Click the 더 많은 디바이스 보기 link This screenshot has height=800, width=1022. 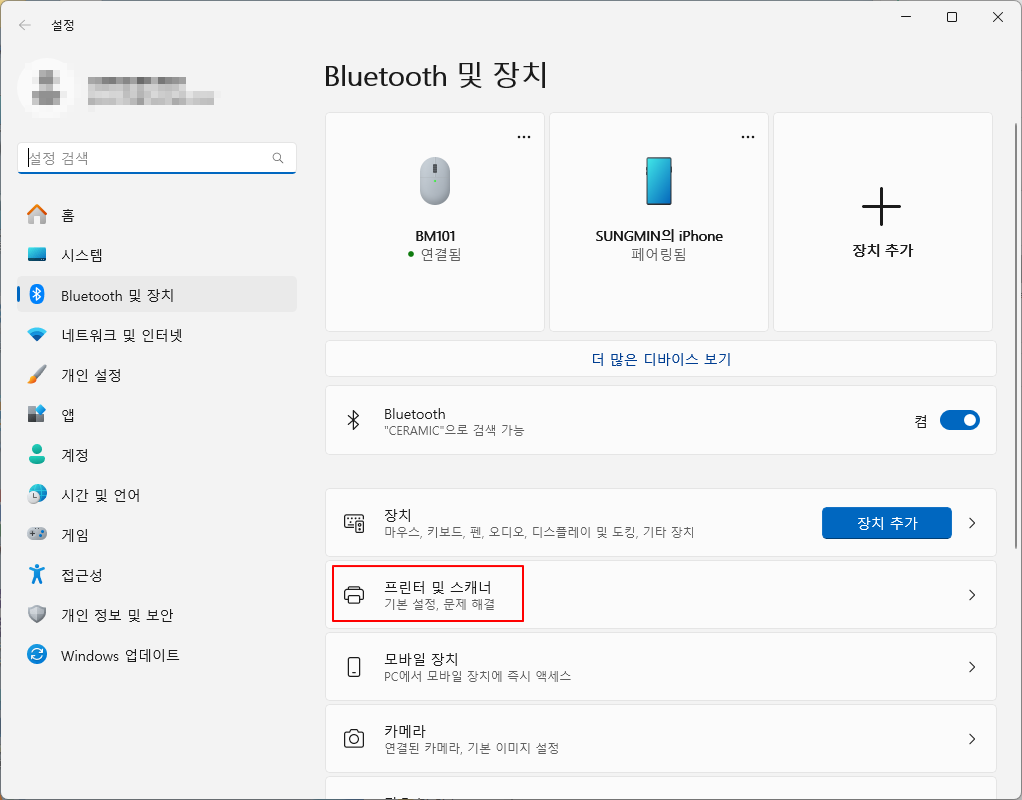coord(659,359)
